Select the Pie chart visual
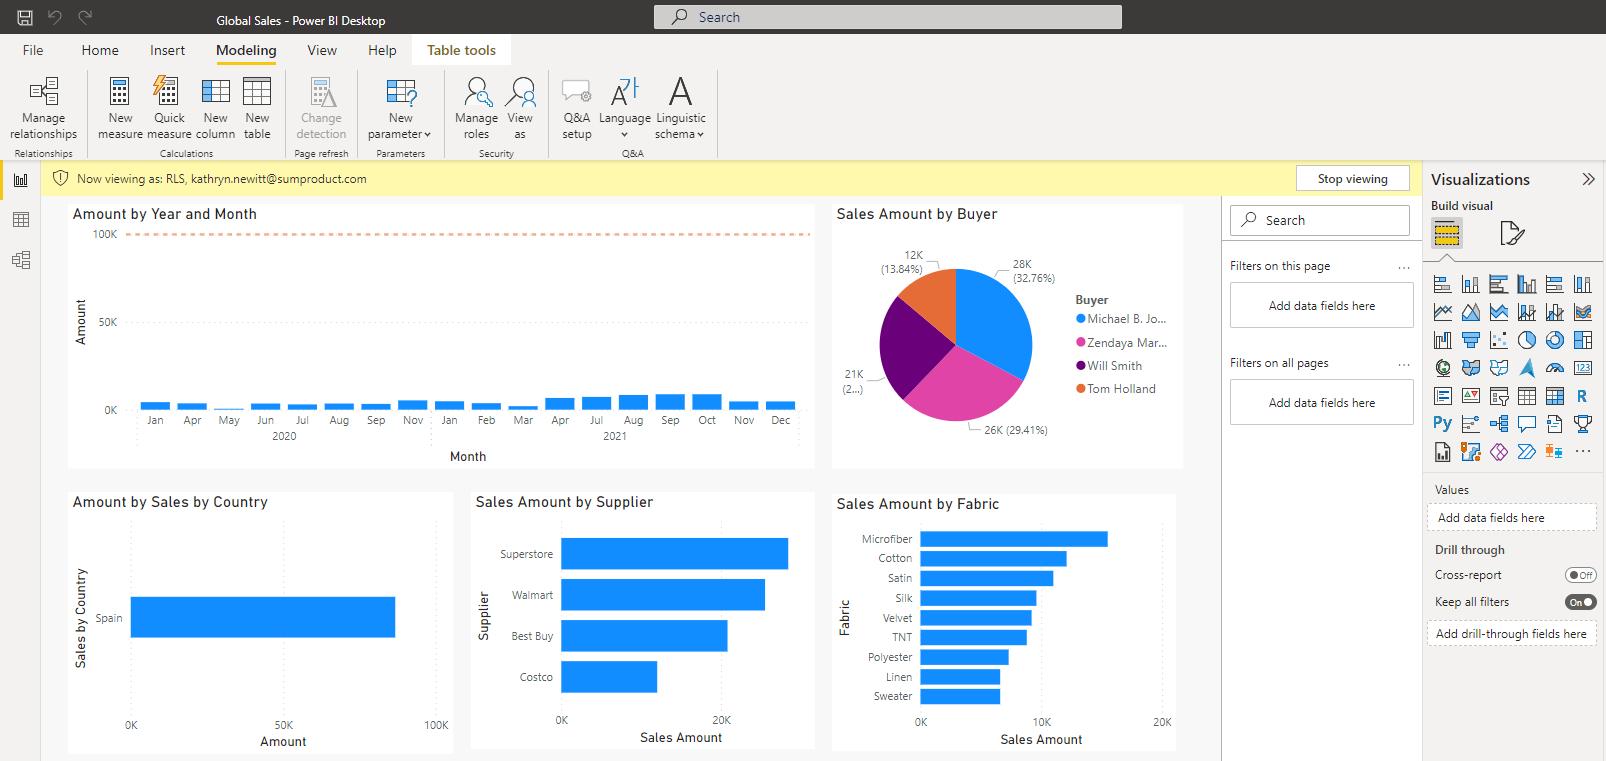 click(x=1526, y=340)
